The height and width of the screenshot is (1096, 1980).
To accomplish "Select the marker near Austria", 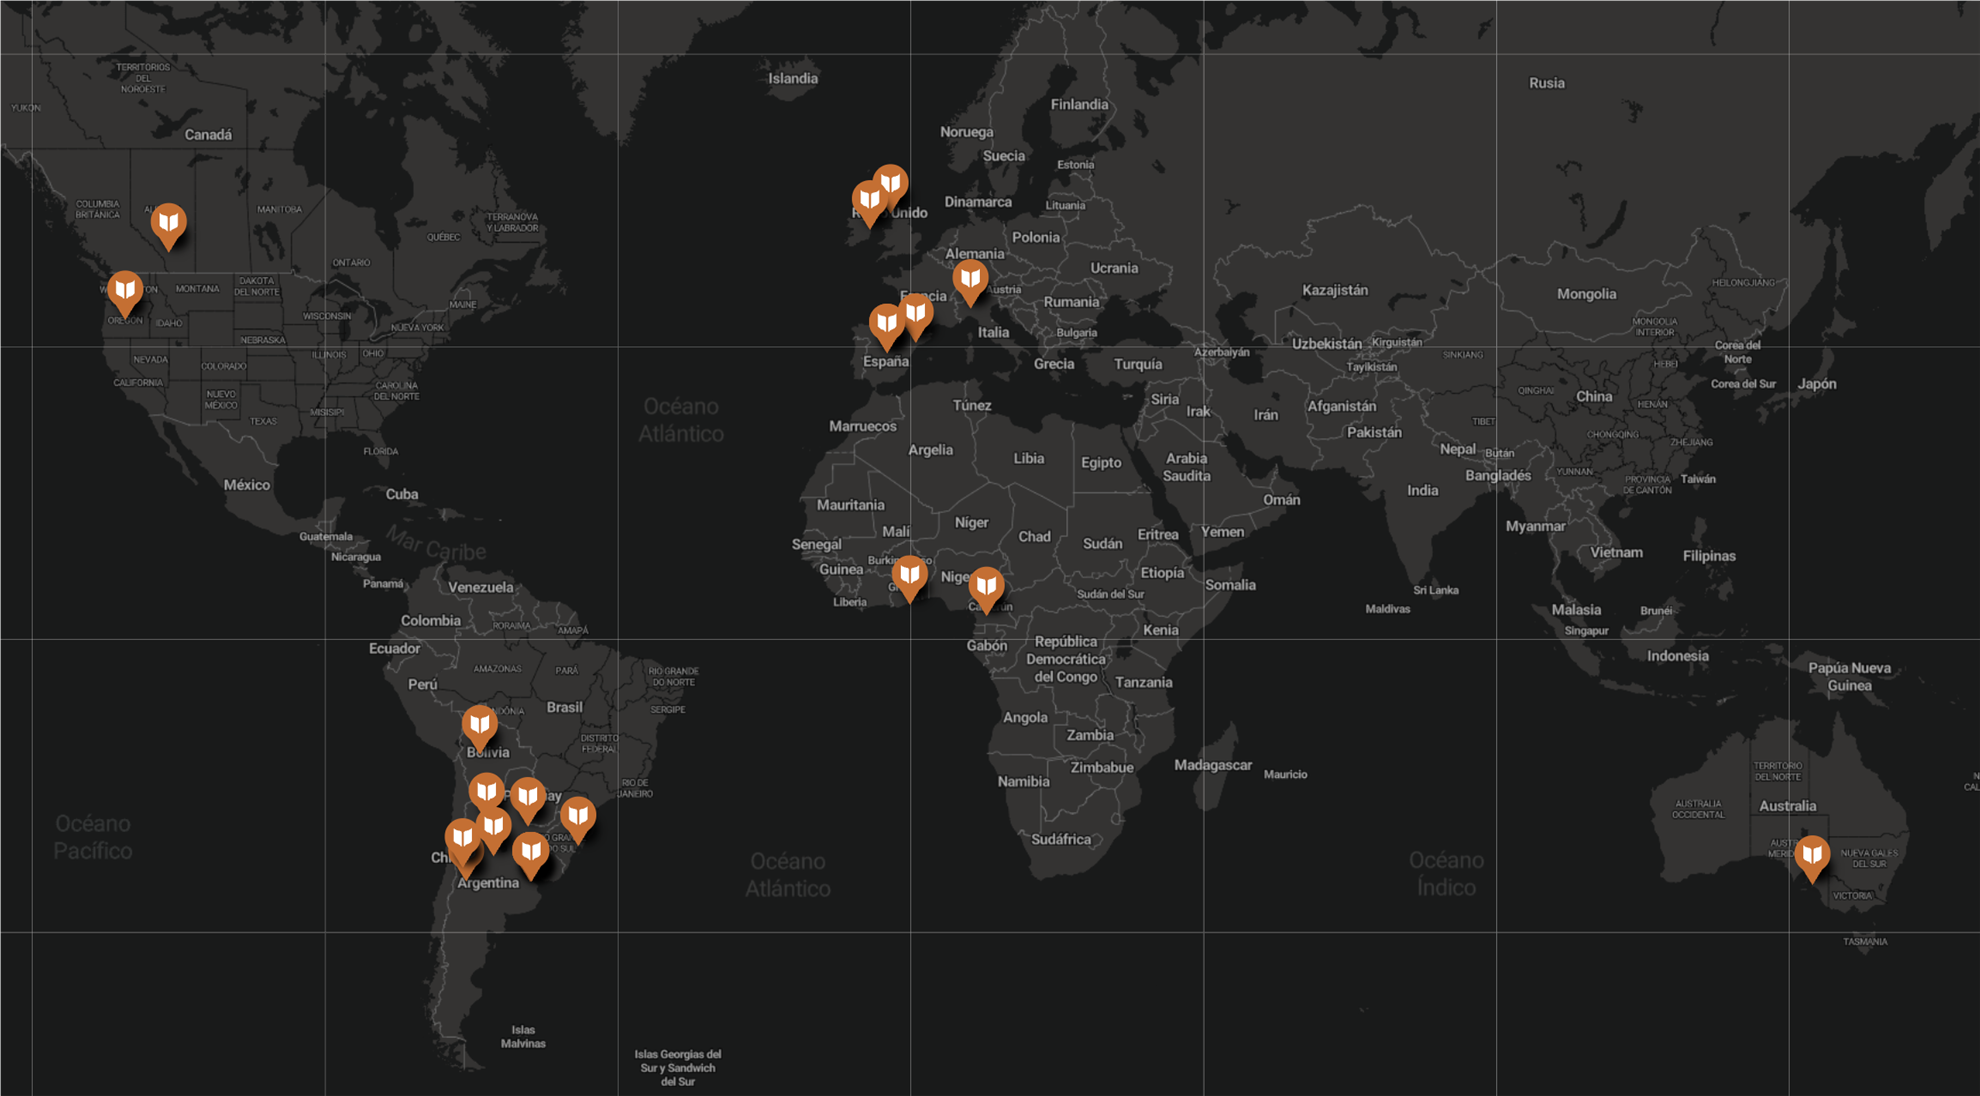I will pyautogui.click(x=970, y=281).
